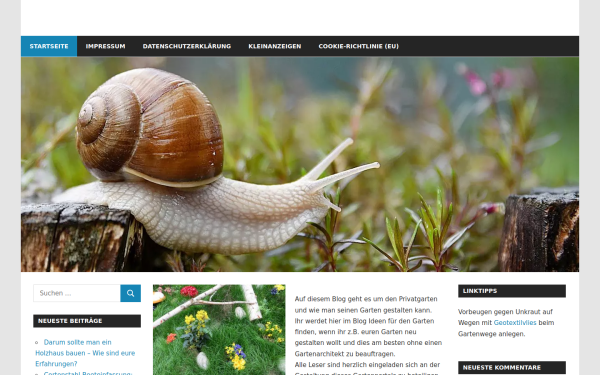Open the Kleinanzeigen menu entry
The height and width of the screenshot is (375, 600).
(275, 46)
